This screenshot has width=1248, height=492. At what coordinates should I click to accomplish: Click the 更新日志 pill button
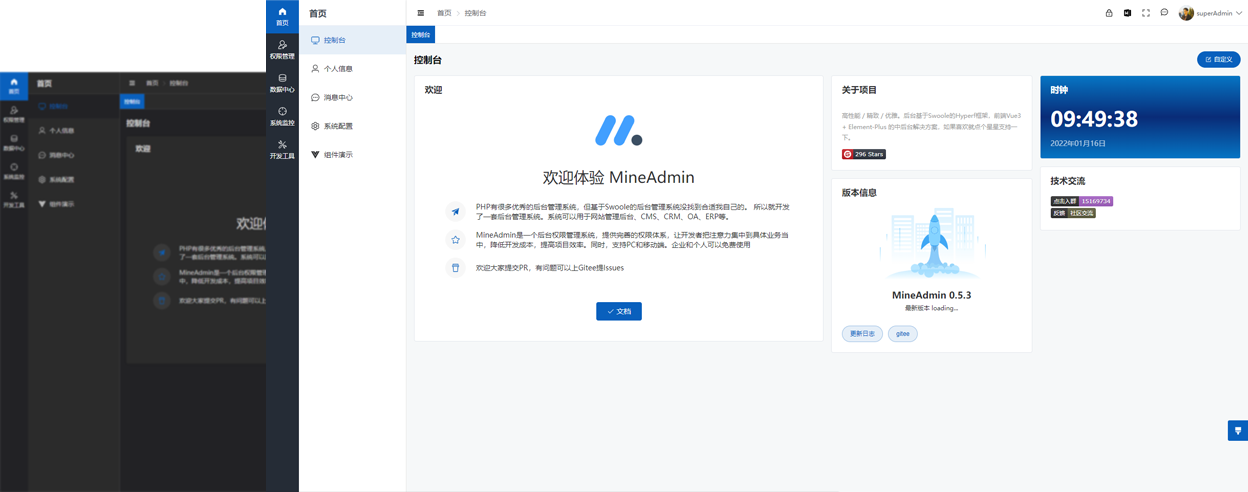[862, 334]
